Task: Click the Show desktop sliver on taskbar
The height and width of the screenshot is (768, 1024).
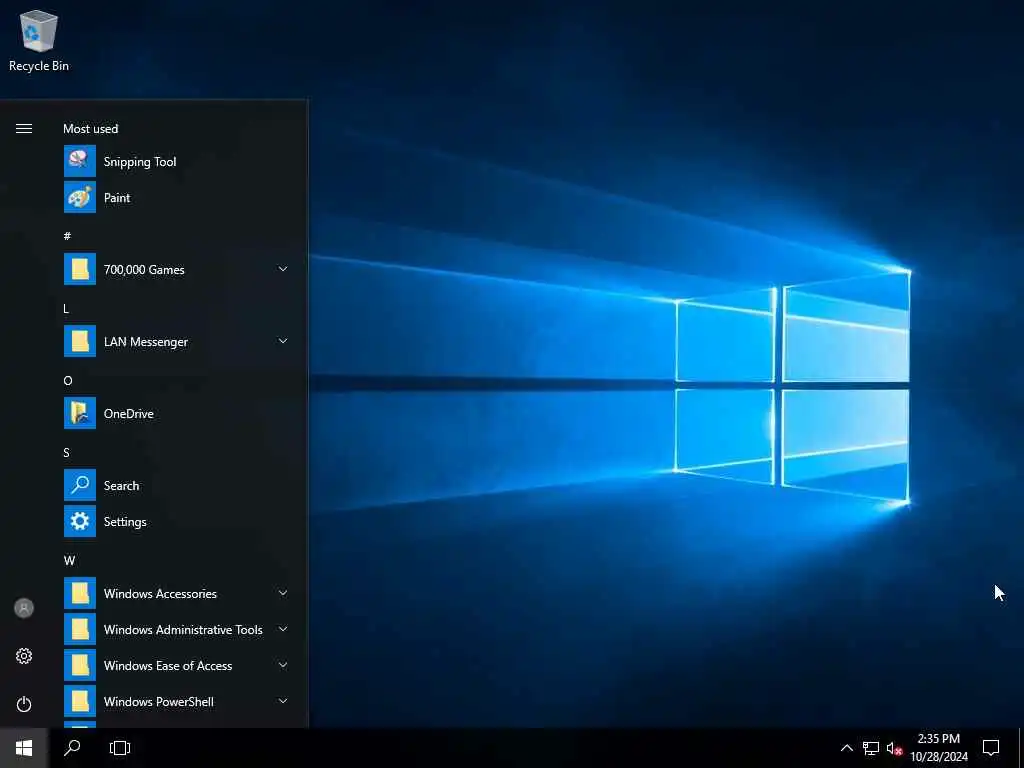Action: 1021,748
